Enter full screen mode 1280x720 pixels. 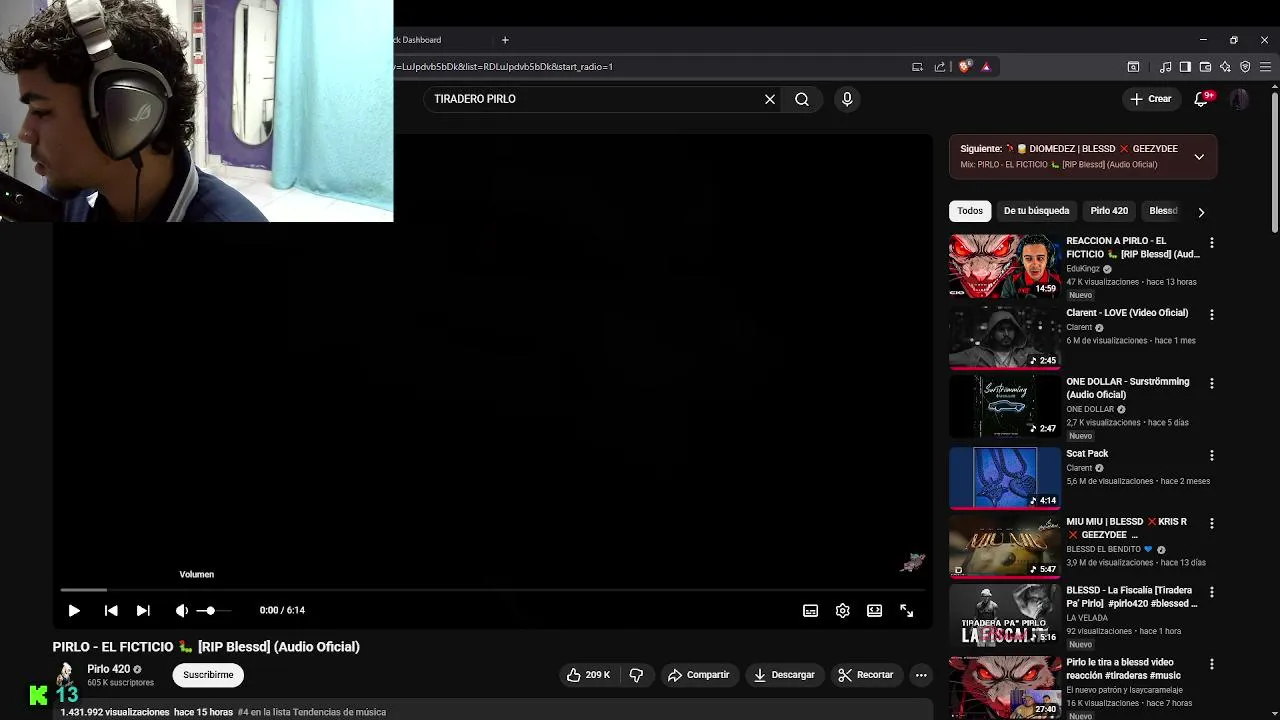907,610
